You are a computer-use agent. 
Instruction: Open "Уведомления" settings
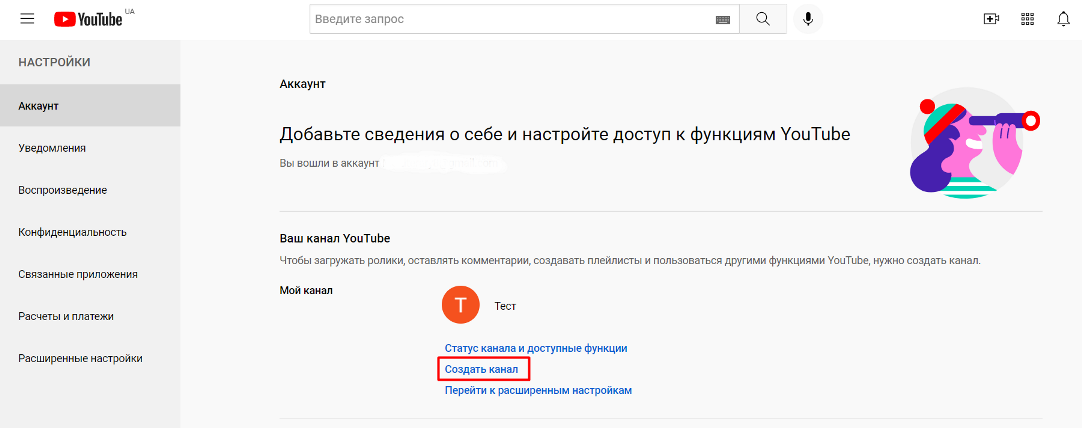(x=90, y=148)
